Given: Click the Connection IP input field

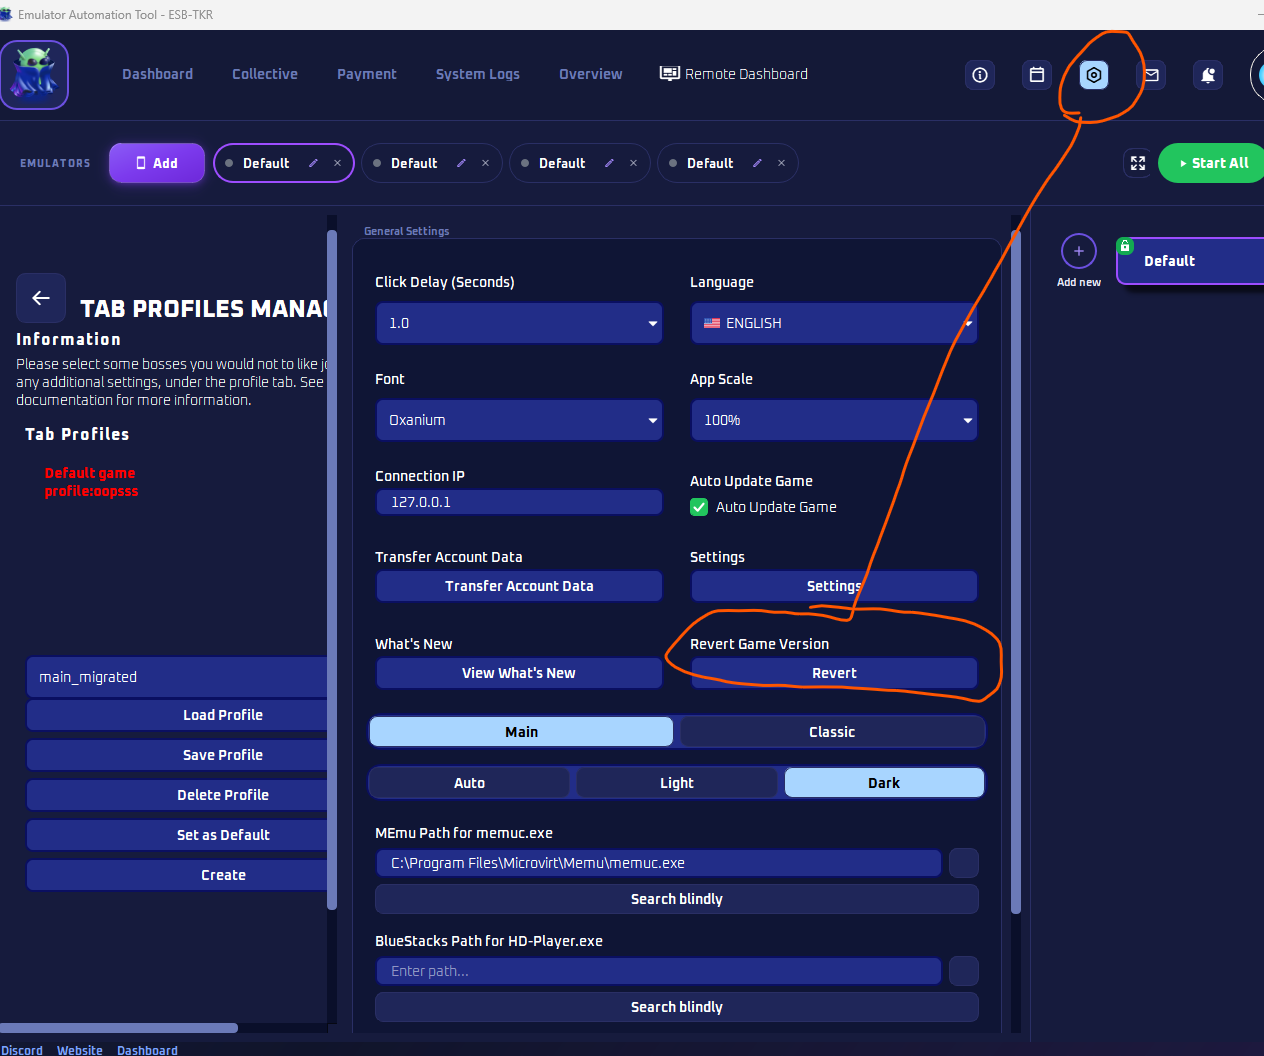Looking at the screenshot, I should point(519,502).
